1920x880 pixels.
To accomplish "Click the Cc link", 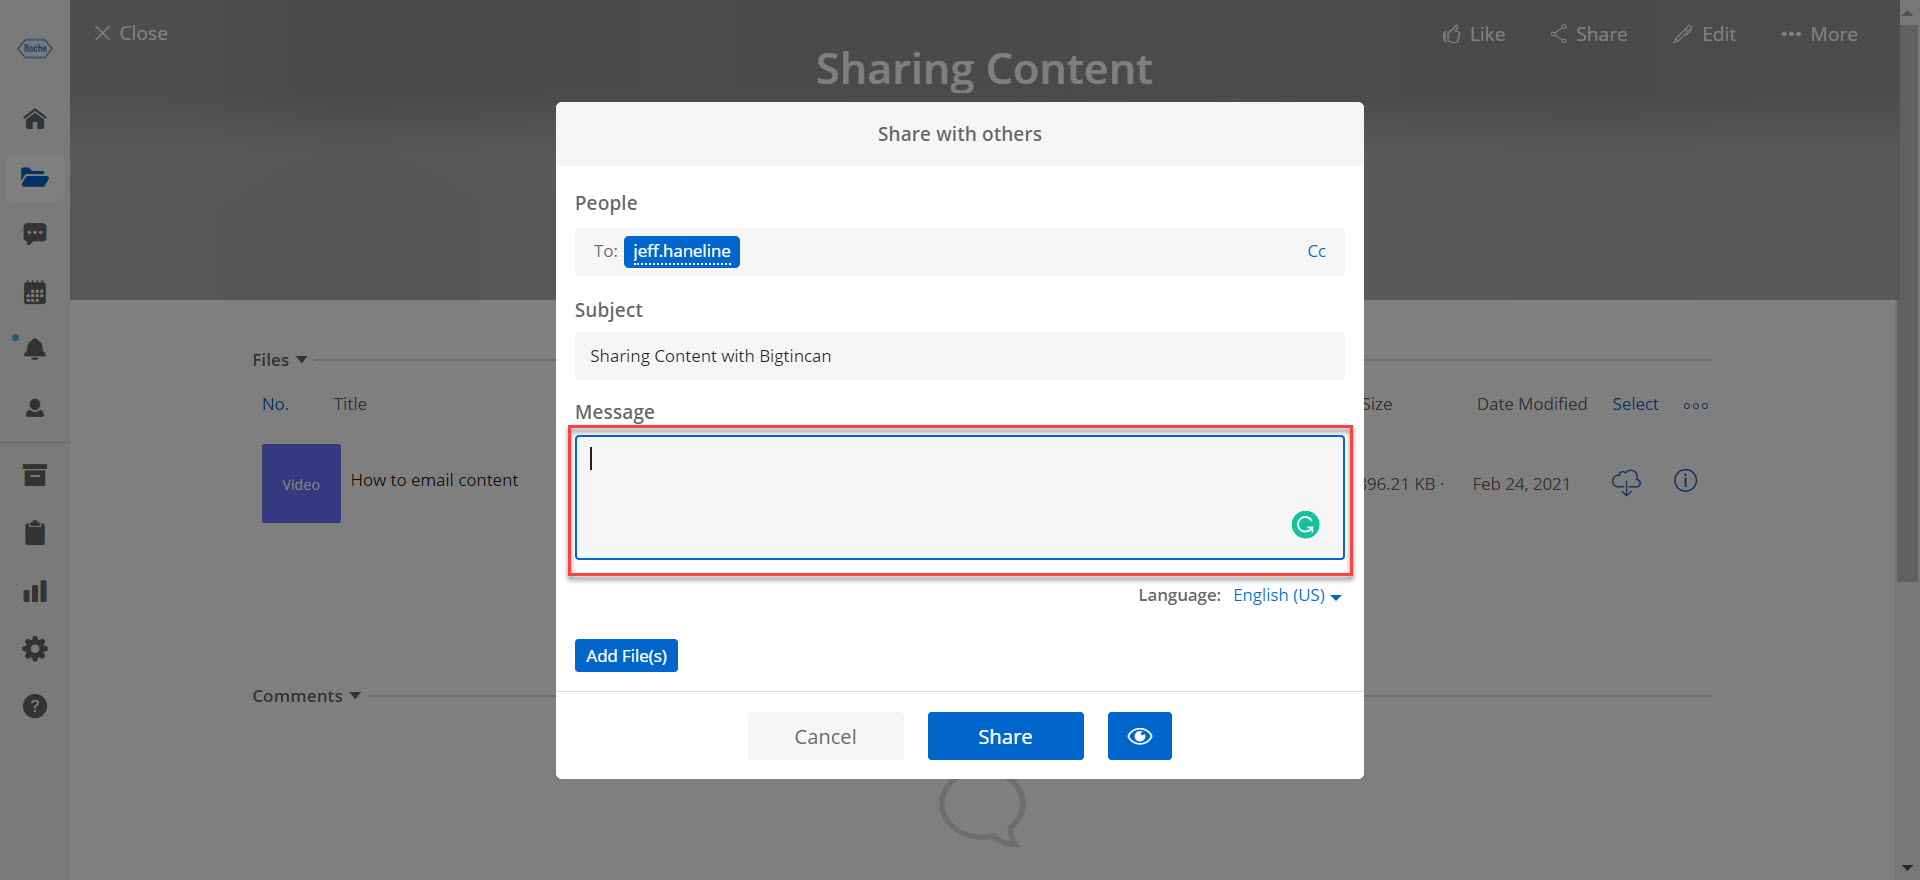I will (x=1316, y=251).
